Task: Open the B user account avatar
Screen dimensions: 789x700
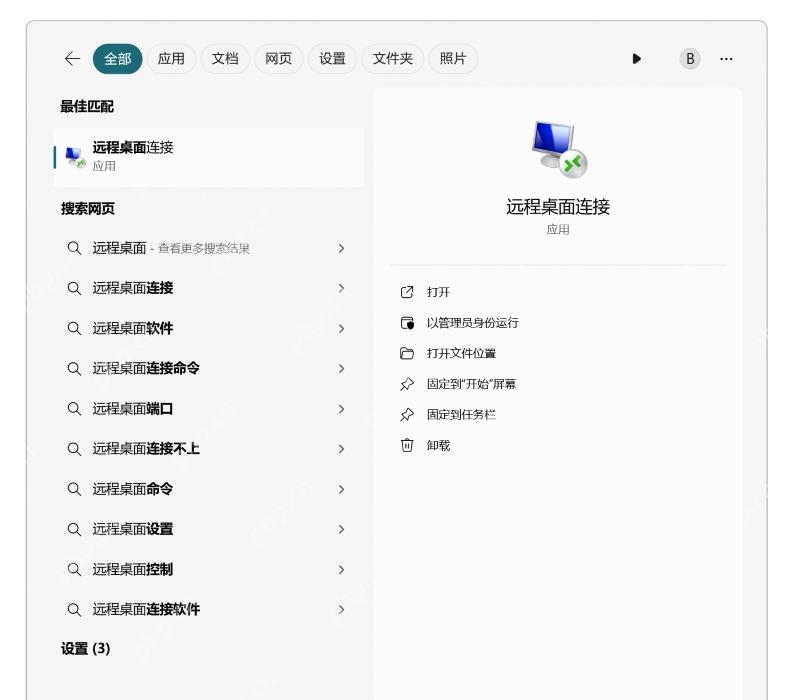Action: (x=690, y=59)
